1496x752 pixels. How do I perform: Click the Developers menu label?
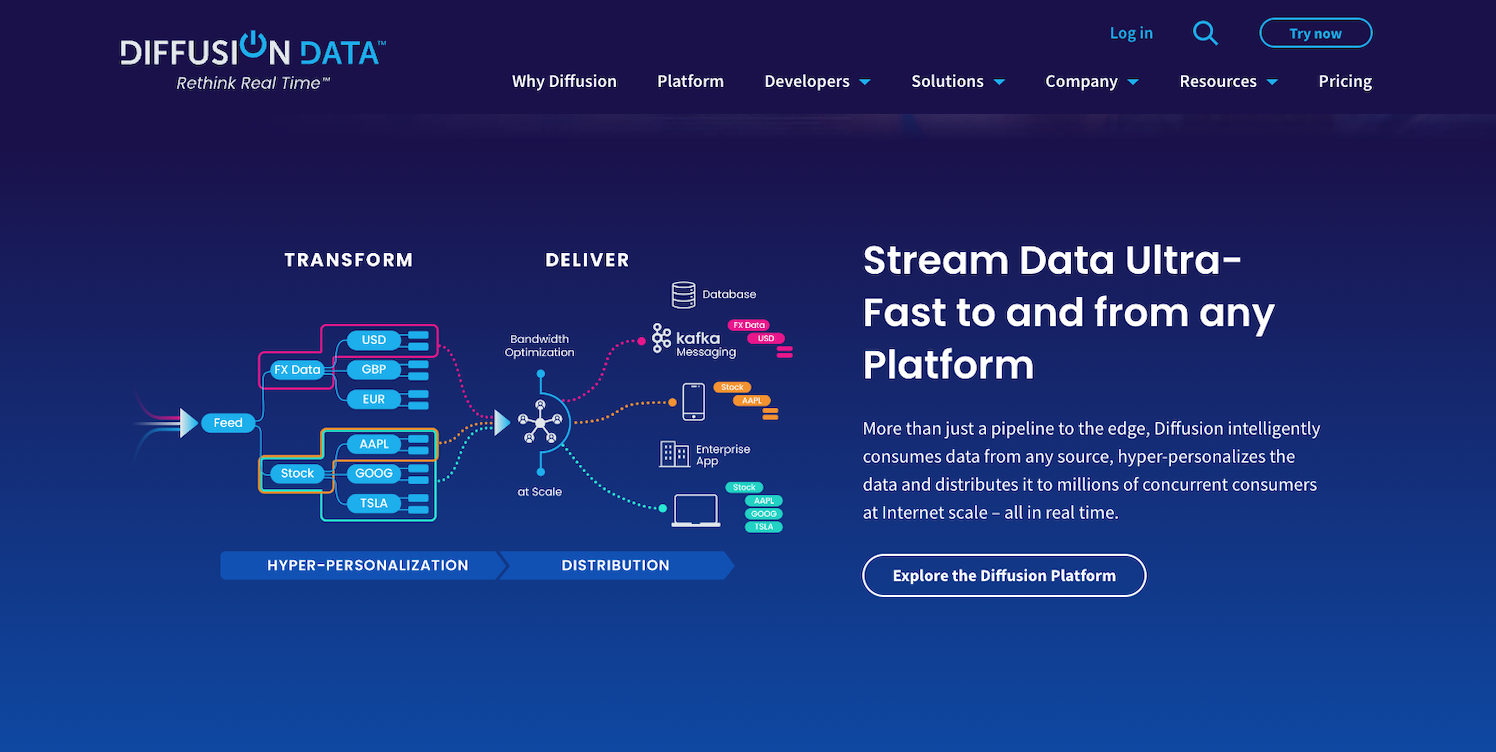pyautogui.click(x=807, y=81)
